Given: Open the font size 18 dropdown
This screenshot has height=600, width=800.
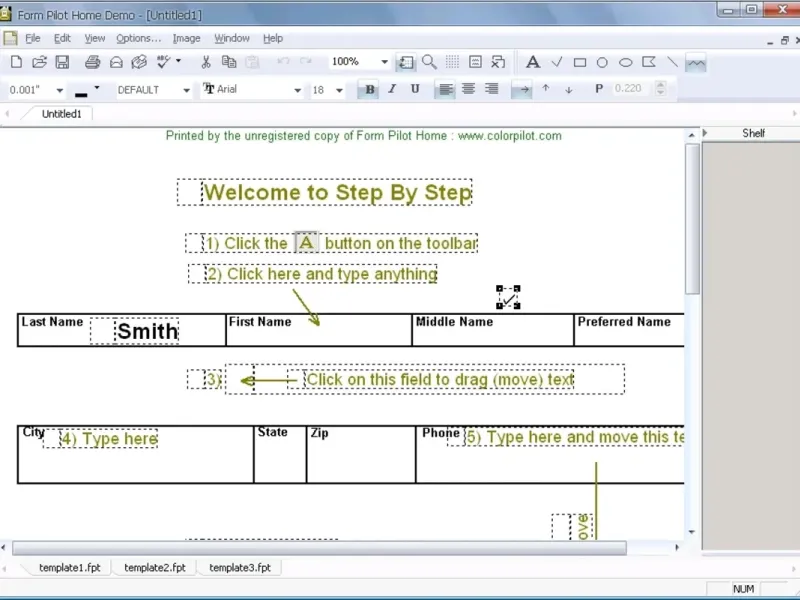Looking at the screenshot, I should (x=339, y=90).
